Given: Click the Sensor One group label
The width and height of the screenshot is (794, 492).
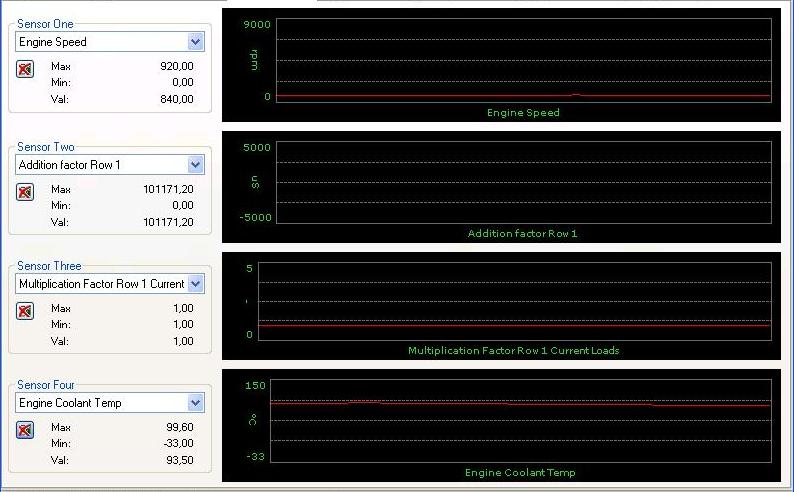Looking at the screenshot, I should (45, 24).
